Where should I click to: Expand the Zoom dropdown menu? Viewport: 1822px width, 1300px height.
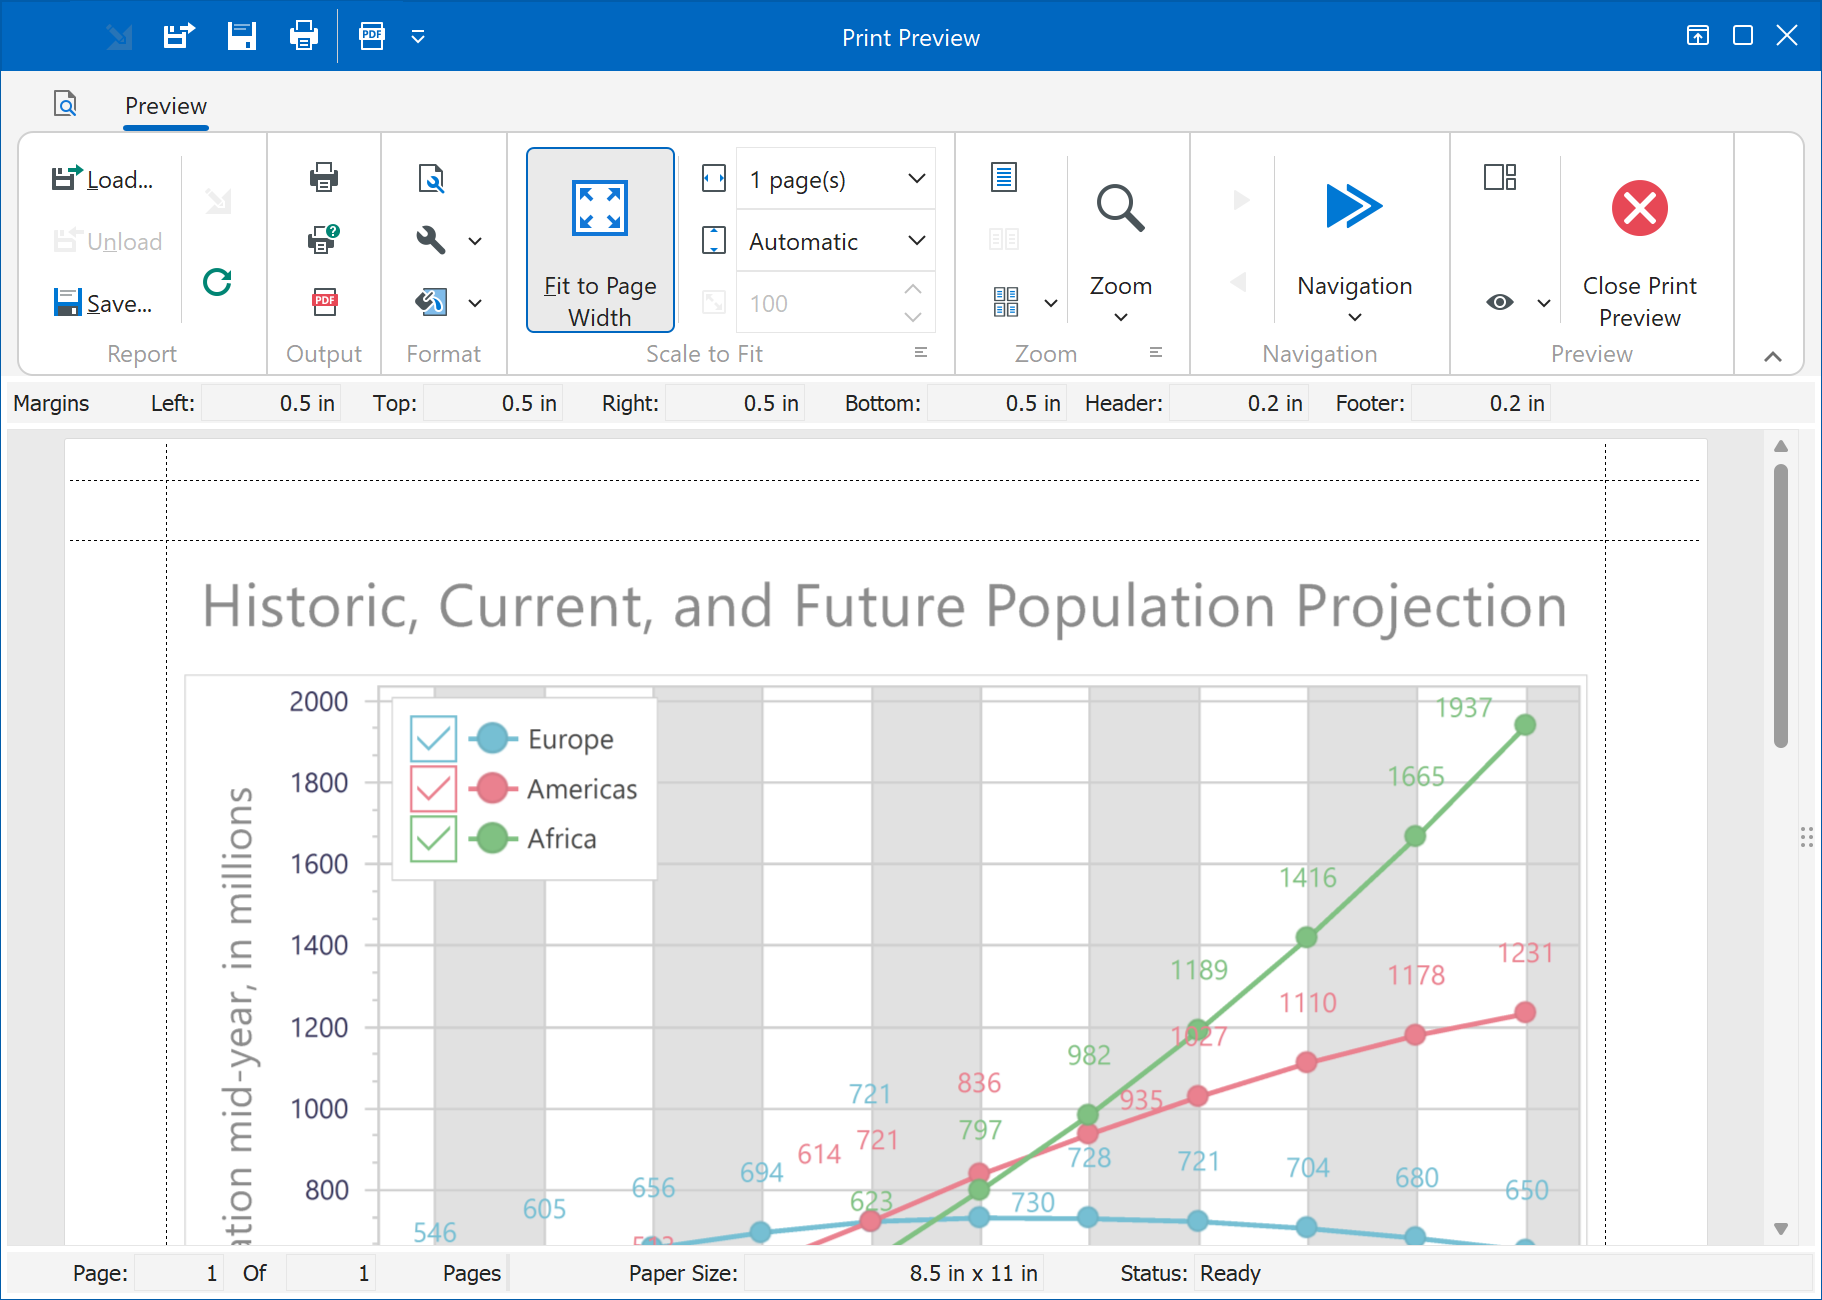(x=1120, y=317)
